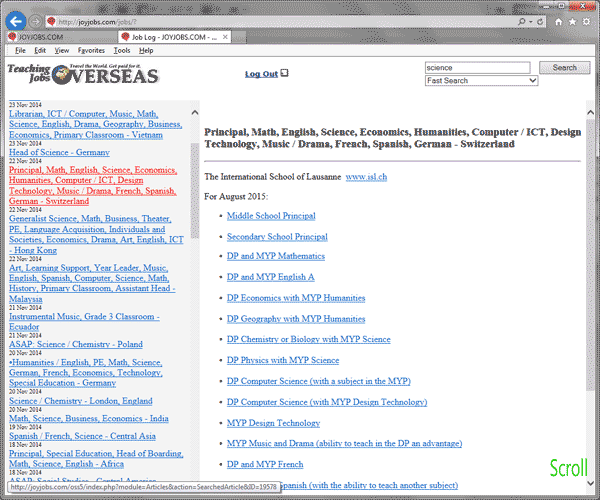Open DP and MYP English A link
This screenshot has width=600, height=500.
pyautogui.click(x=271, y=277)
